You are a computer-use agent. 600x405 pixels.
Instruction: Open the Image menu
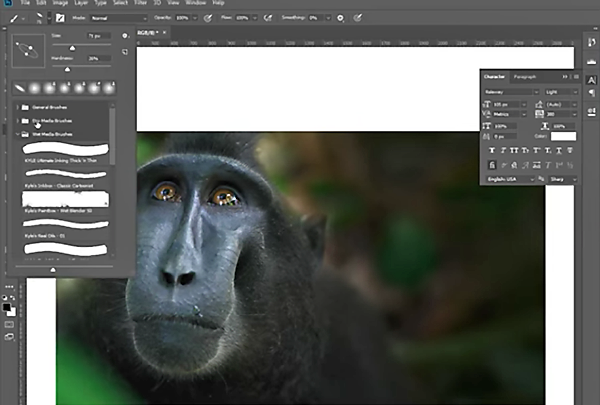tap(60, 3)
